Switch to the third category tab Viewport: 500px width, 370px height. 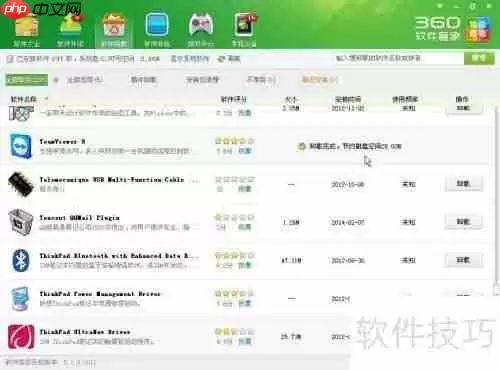144,80
